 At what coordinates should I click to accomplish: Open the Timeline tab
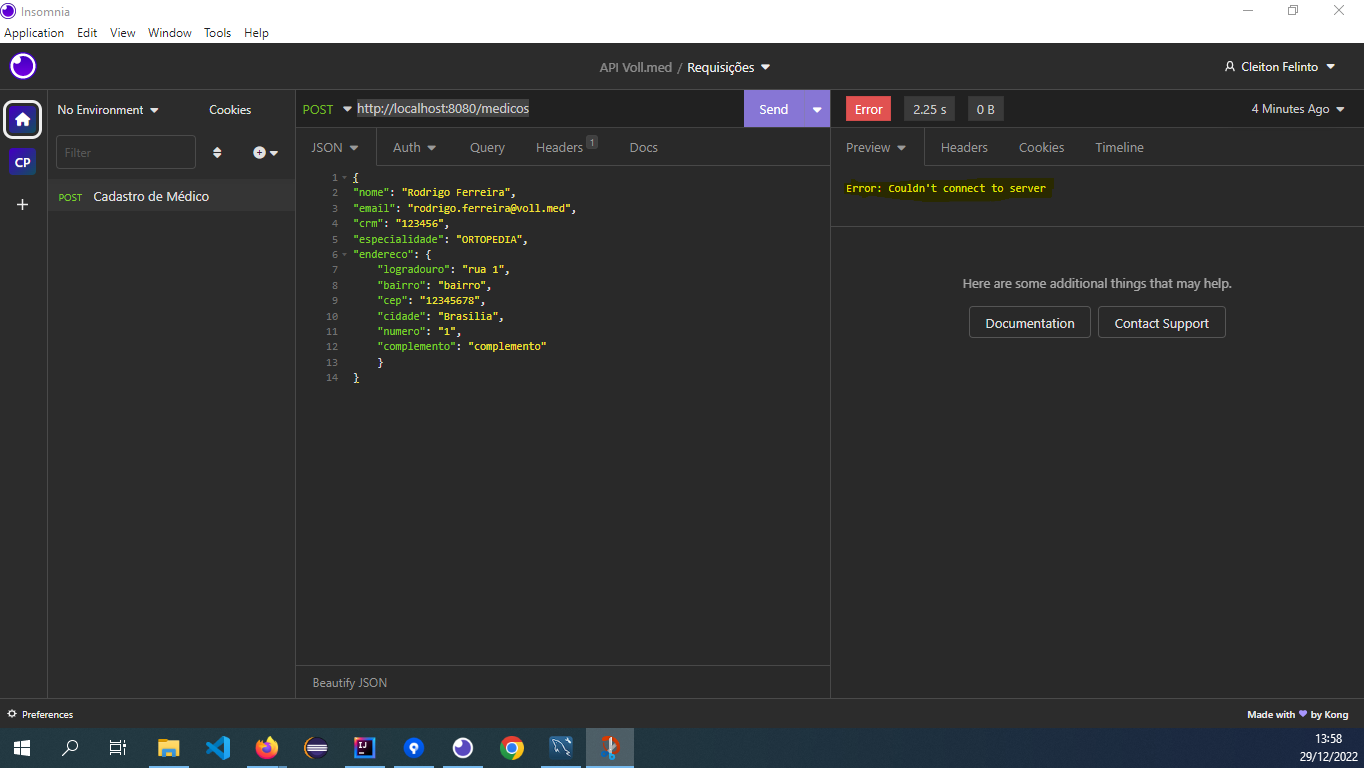1119,147
